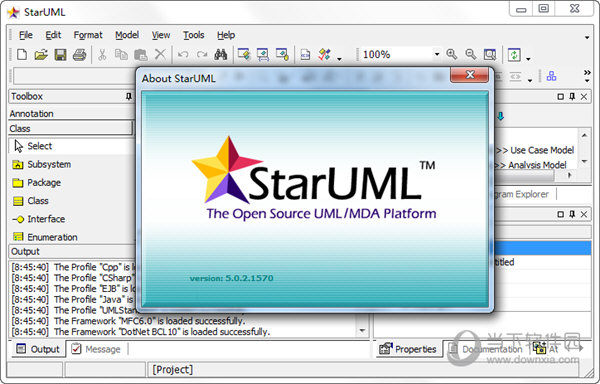
Task: Click the refresh diagram icon
Action: pos(514,54)
